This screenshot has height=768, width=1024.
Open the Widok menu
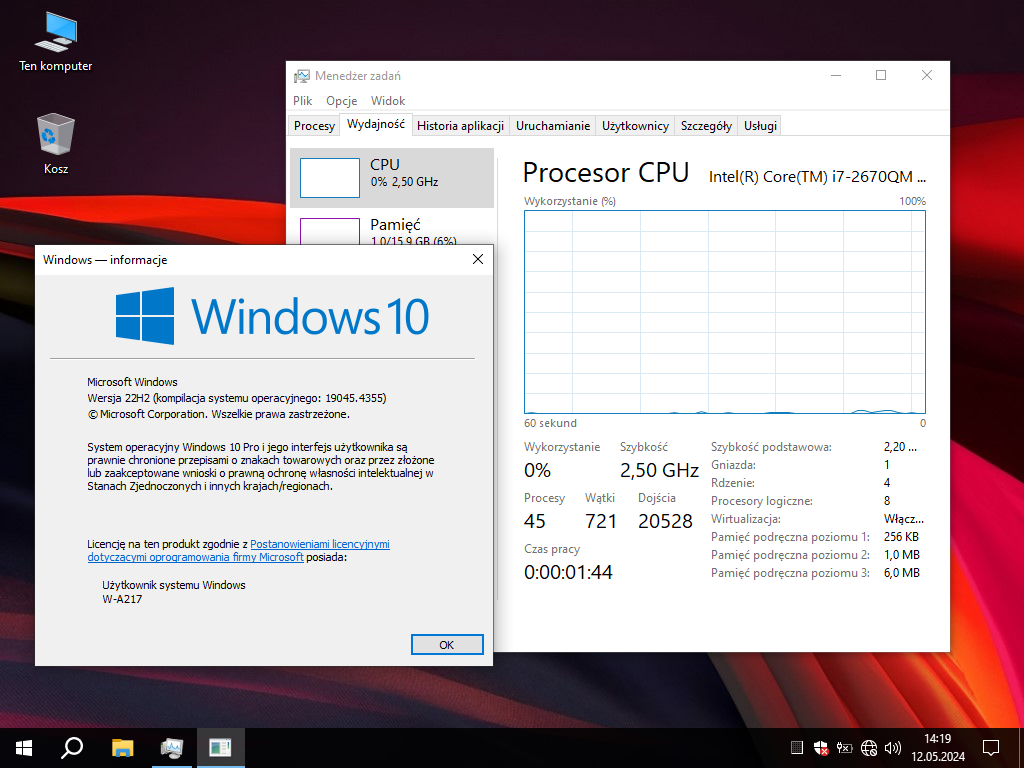point(388,101)
